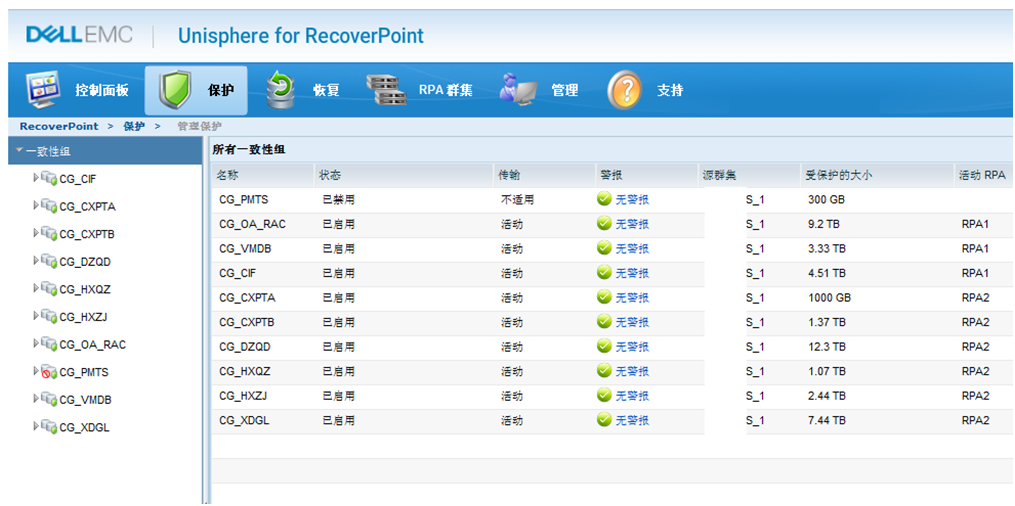Open the RPA 群集 server stack icon
Image resolution: width=1015 pixels, height=506 pixels.
tap(386, 90)
